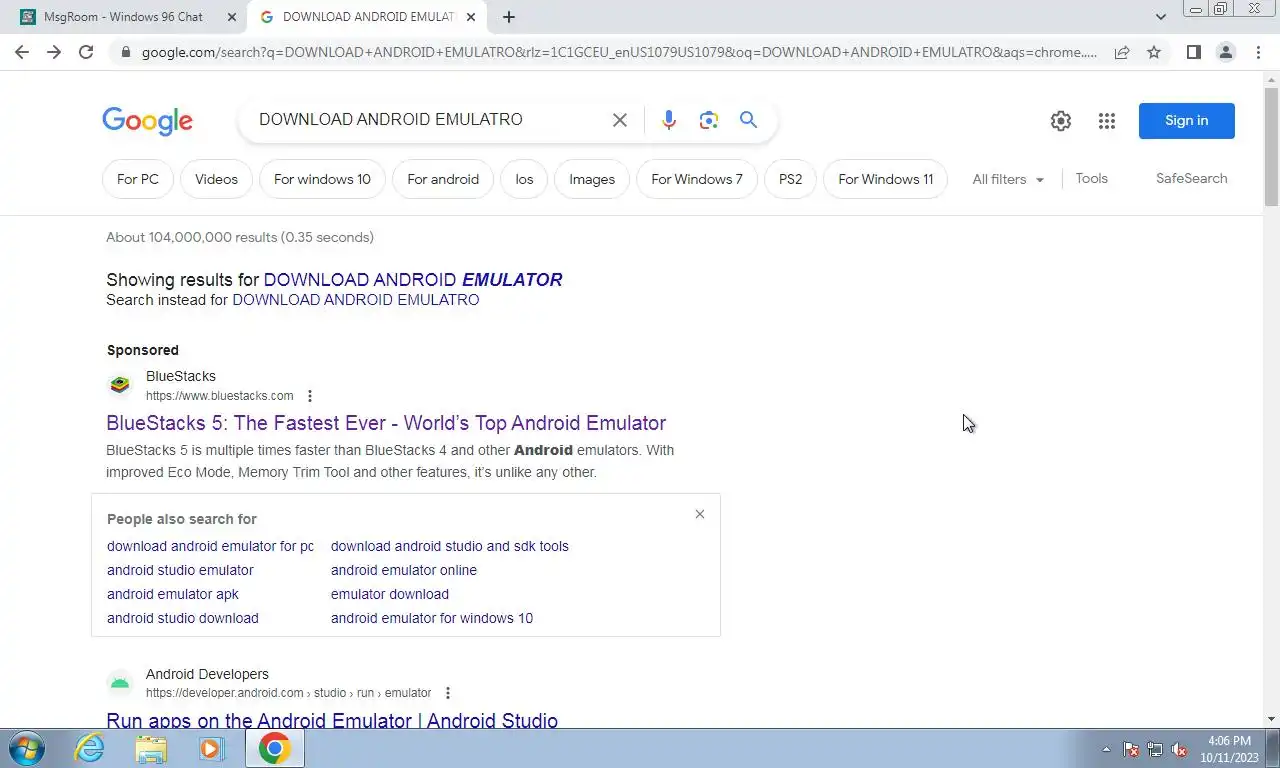Click the Android Developers favicon
This screenshot has height=768, width=1280.
[120, 683]
